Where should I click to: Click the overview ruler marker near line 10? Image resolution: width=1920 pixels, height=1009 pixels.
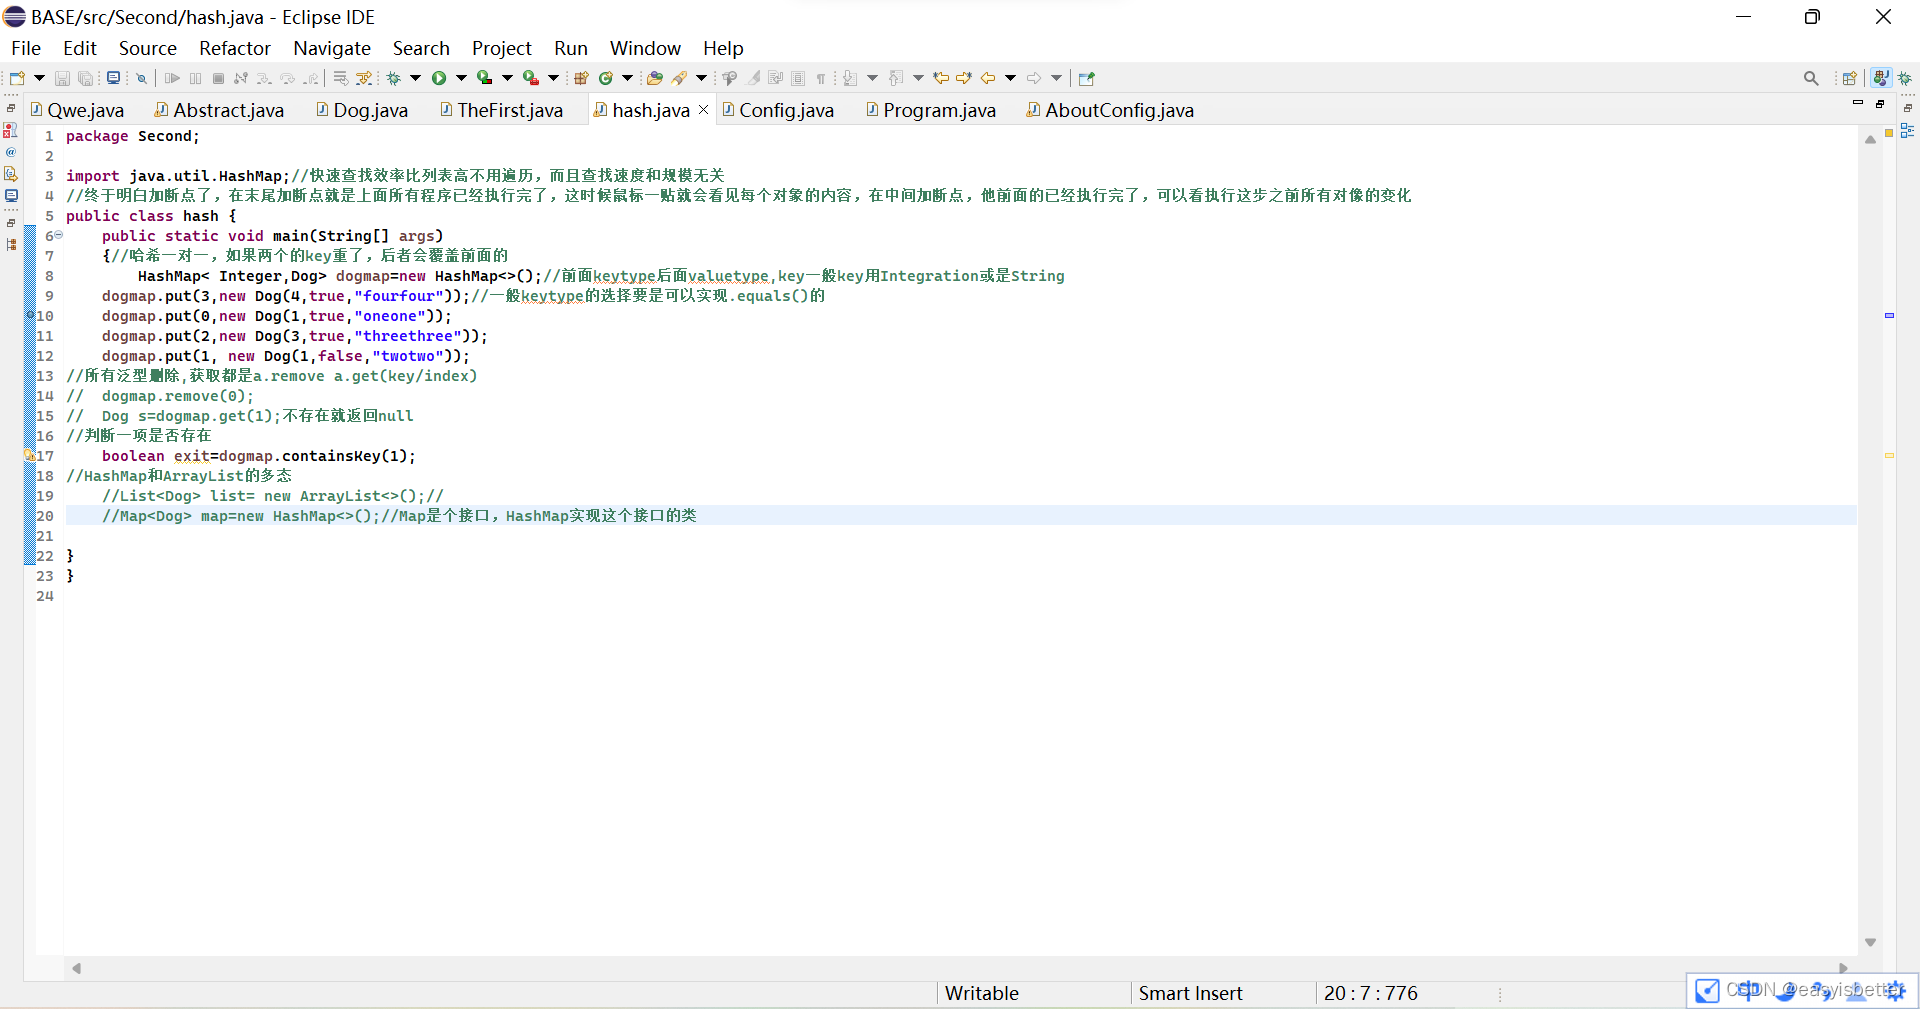coord(1891,315)
